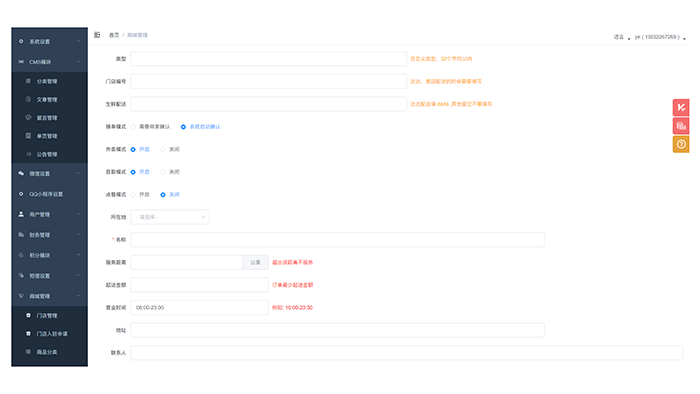This screenshot has height=394, width=700.
Task: Click the 留言管理 message icon
Action: (28, 117)
